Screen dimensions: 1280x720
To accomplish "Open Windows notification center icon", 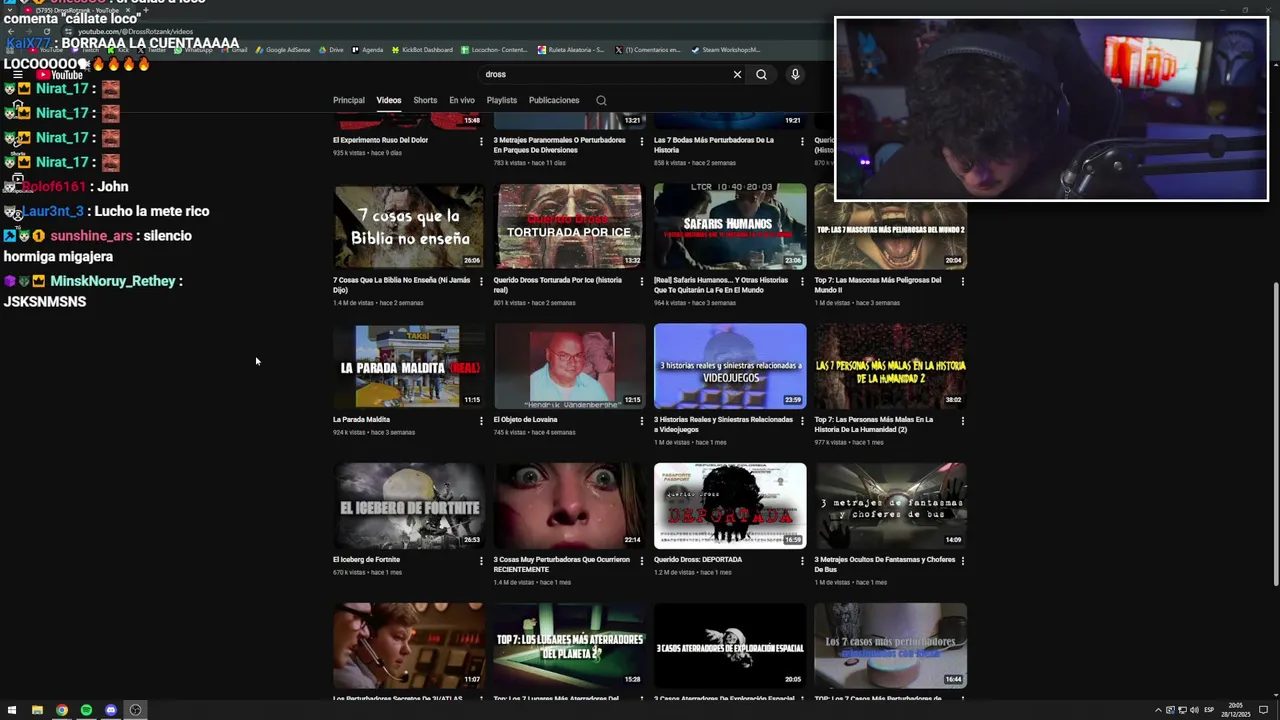I will pyautogui.click(x=1263, y=710).
